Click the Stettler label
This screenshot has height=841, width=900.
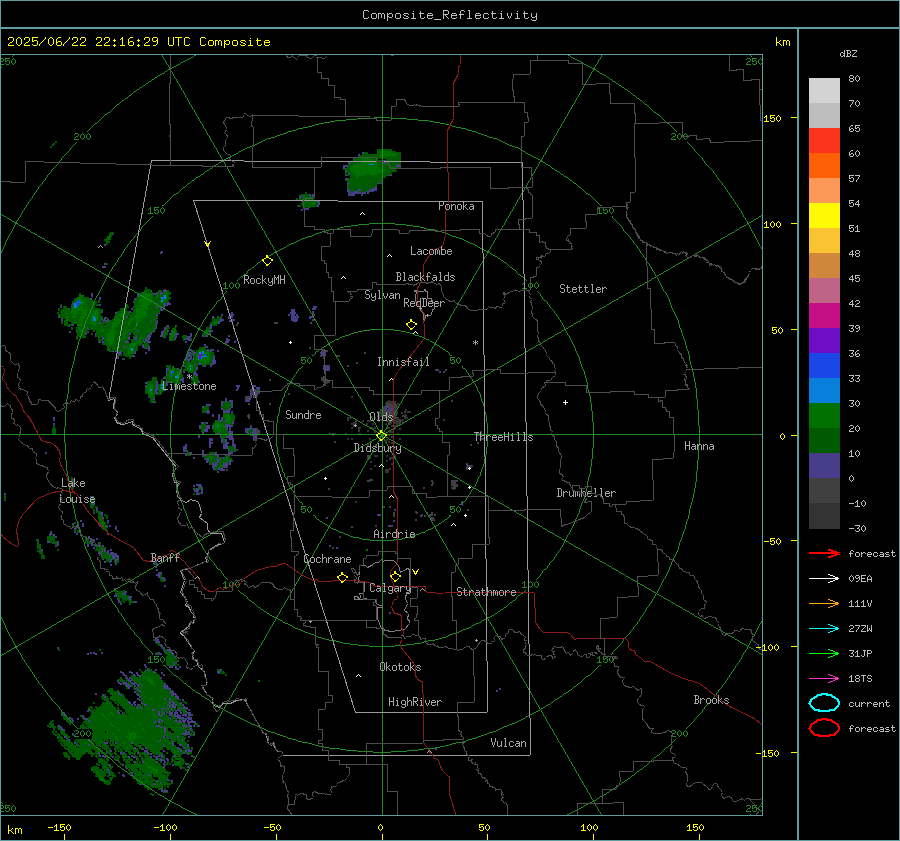click(583, 289)
